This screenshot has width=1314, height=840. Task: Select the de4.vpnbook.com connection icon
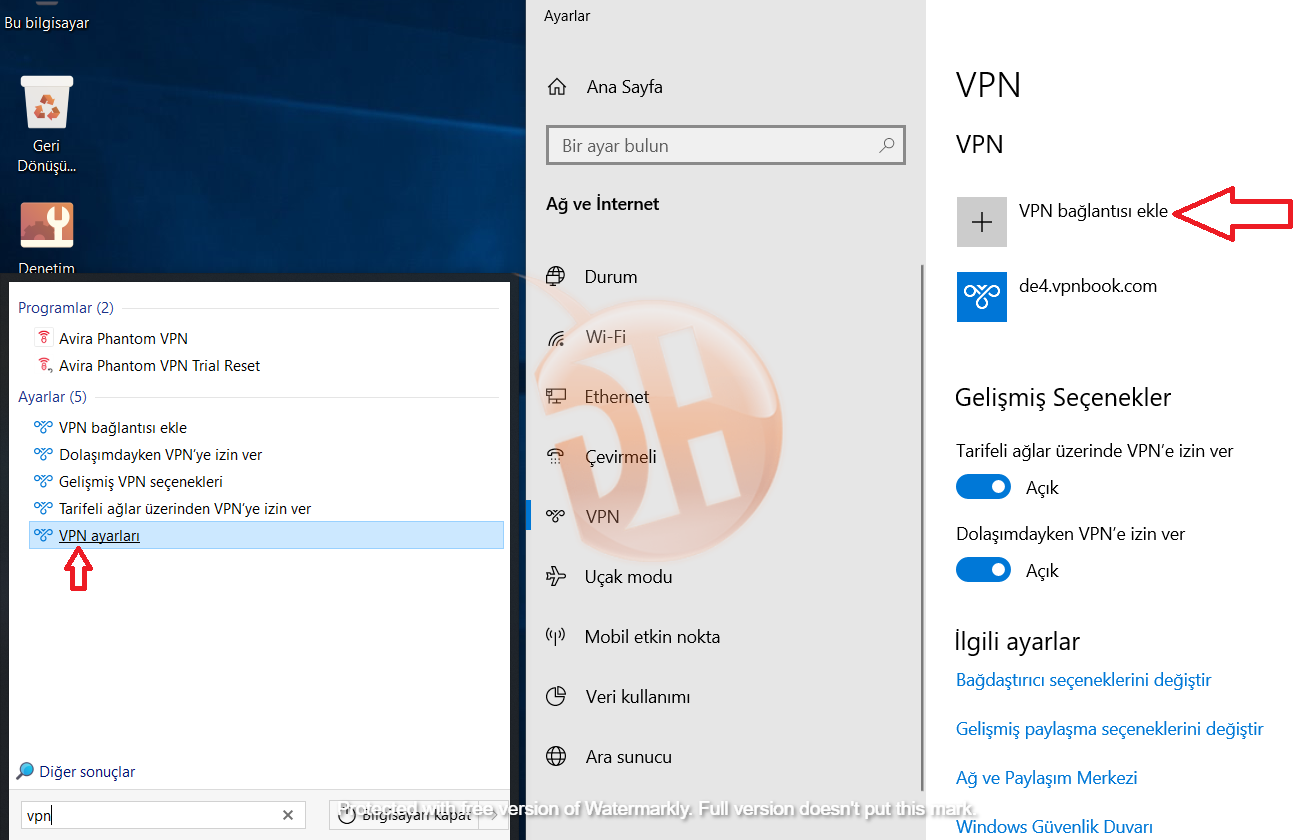tap(982, 297)
